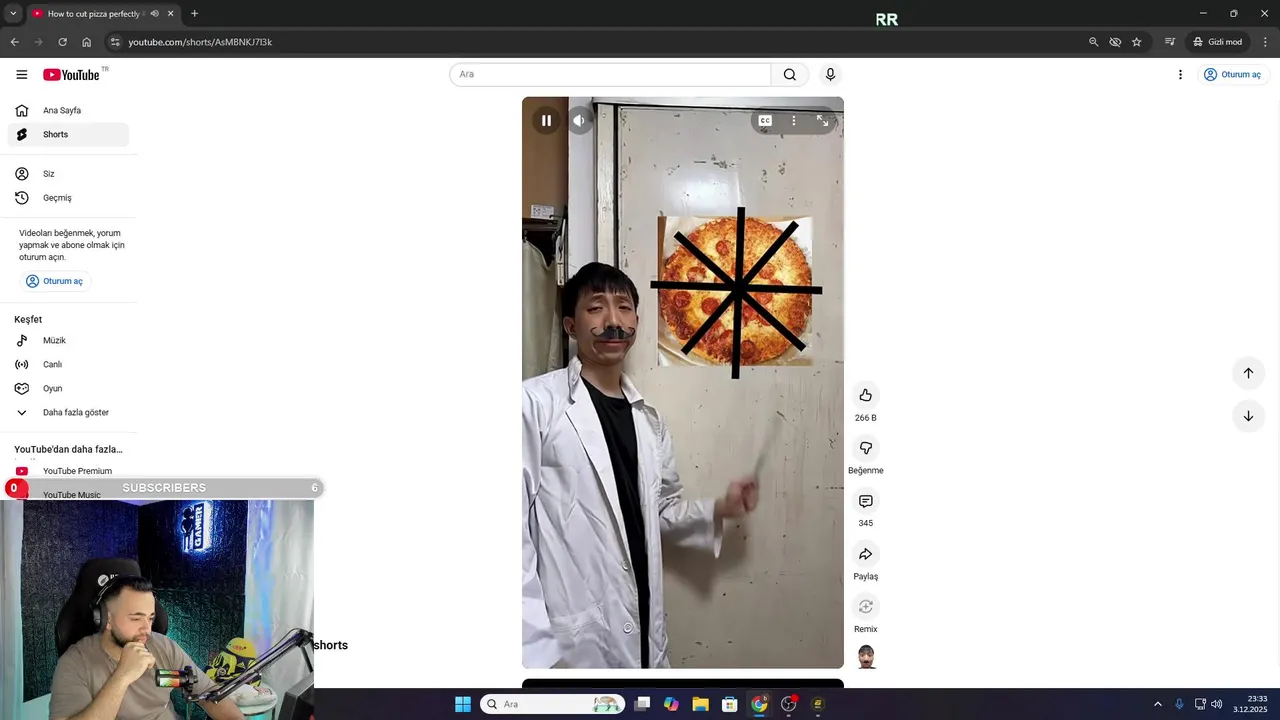Share the Short via Paylaş
This screenshot has width=1280, height=720.
tap(866, 554)
